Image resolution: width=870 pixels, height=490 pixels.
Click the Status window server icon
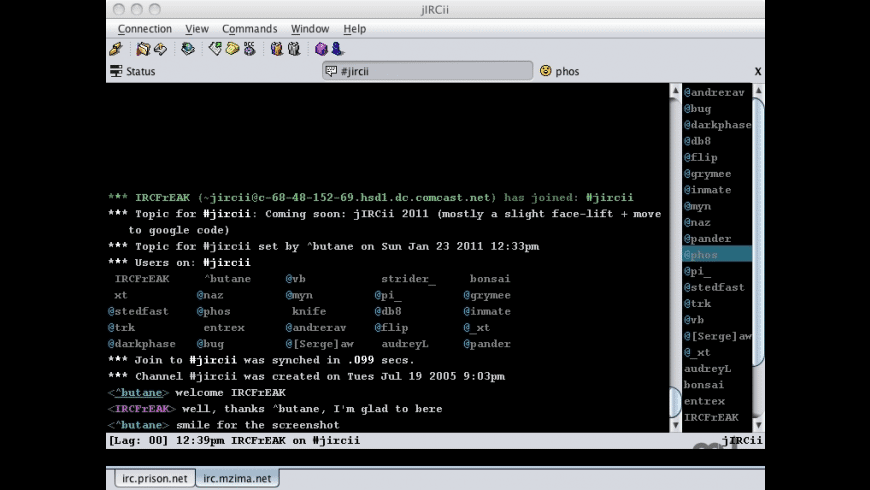click(116, 71)
